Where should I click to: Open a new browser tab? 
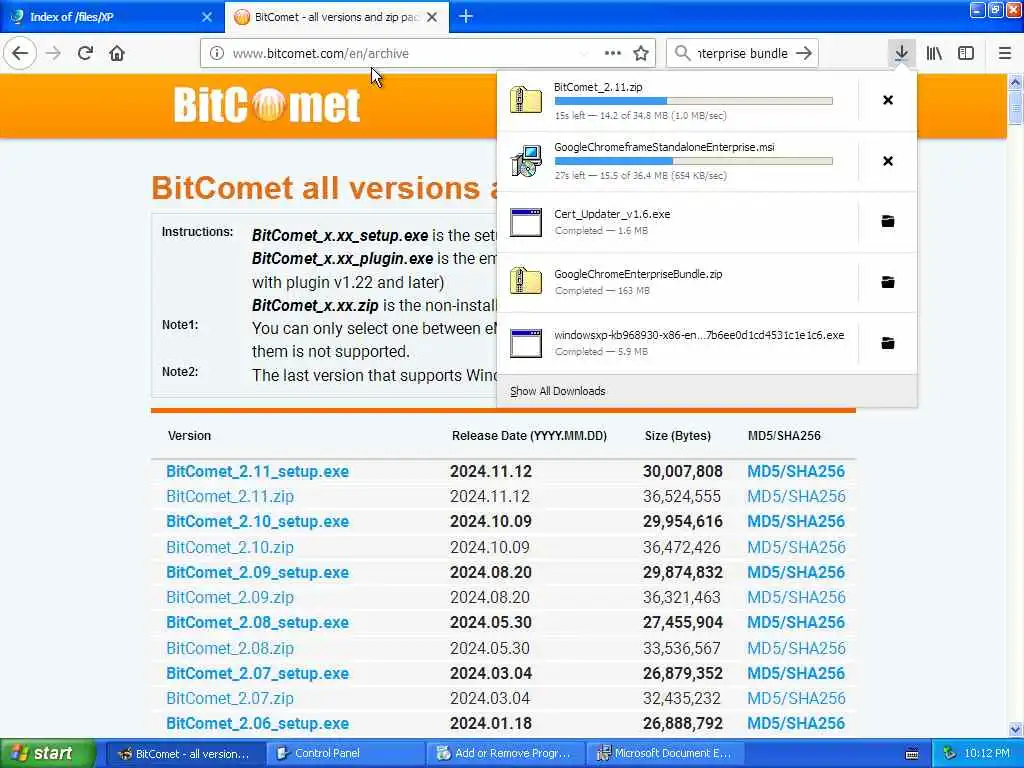(x=466, y=16)
